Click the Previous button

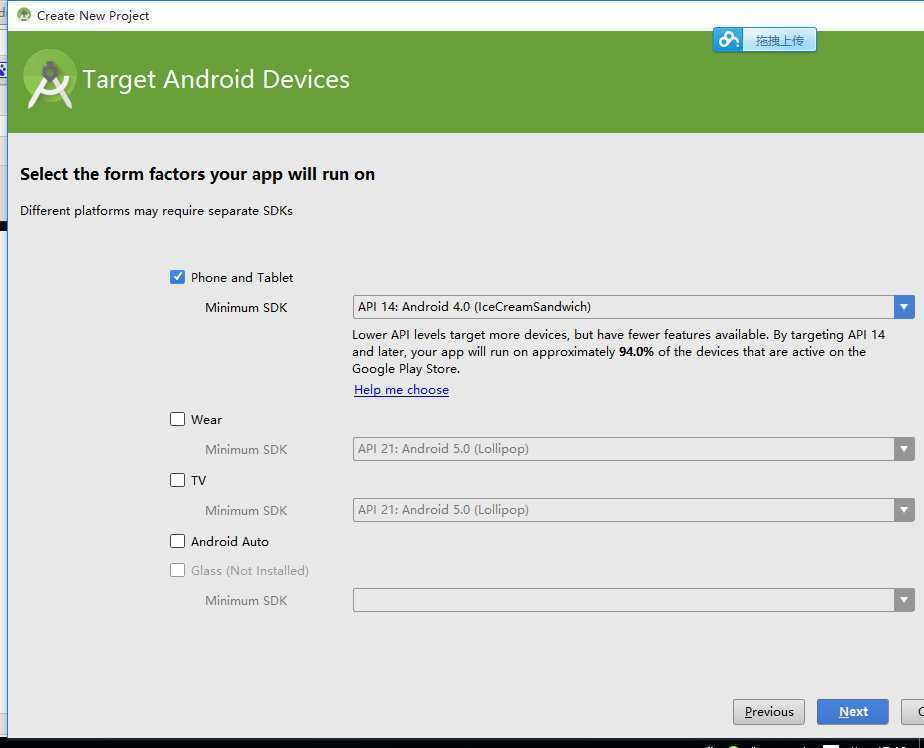[769, 712]
